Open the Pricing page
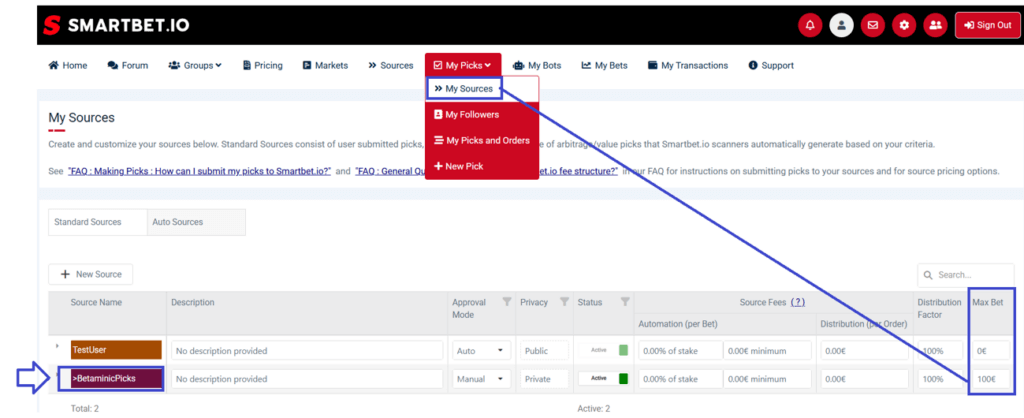This screenshot has width=1024, height=418. [263, 65]
